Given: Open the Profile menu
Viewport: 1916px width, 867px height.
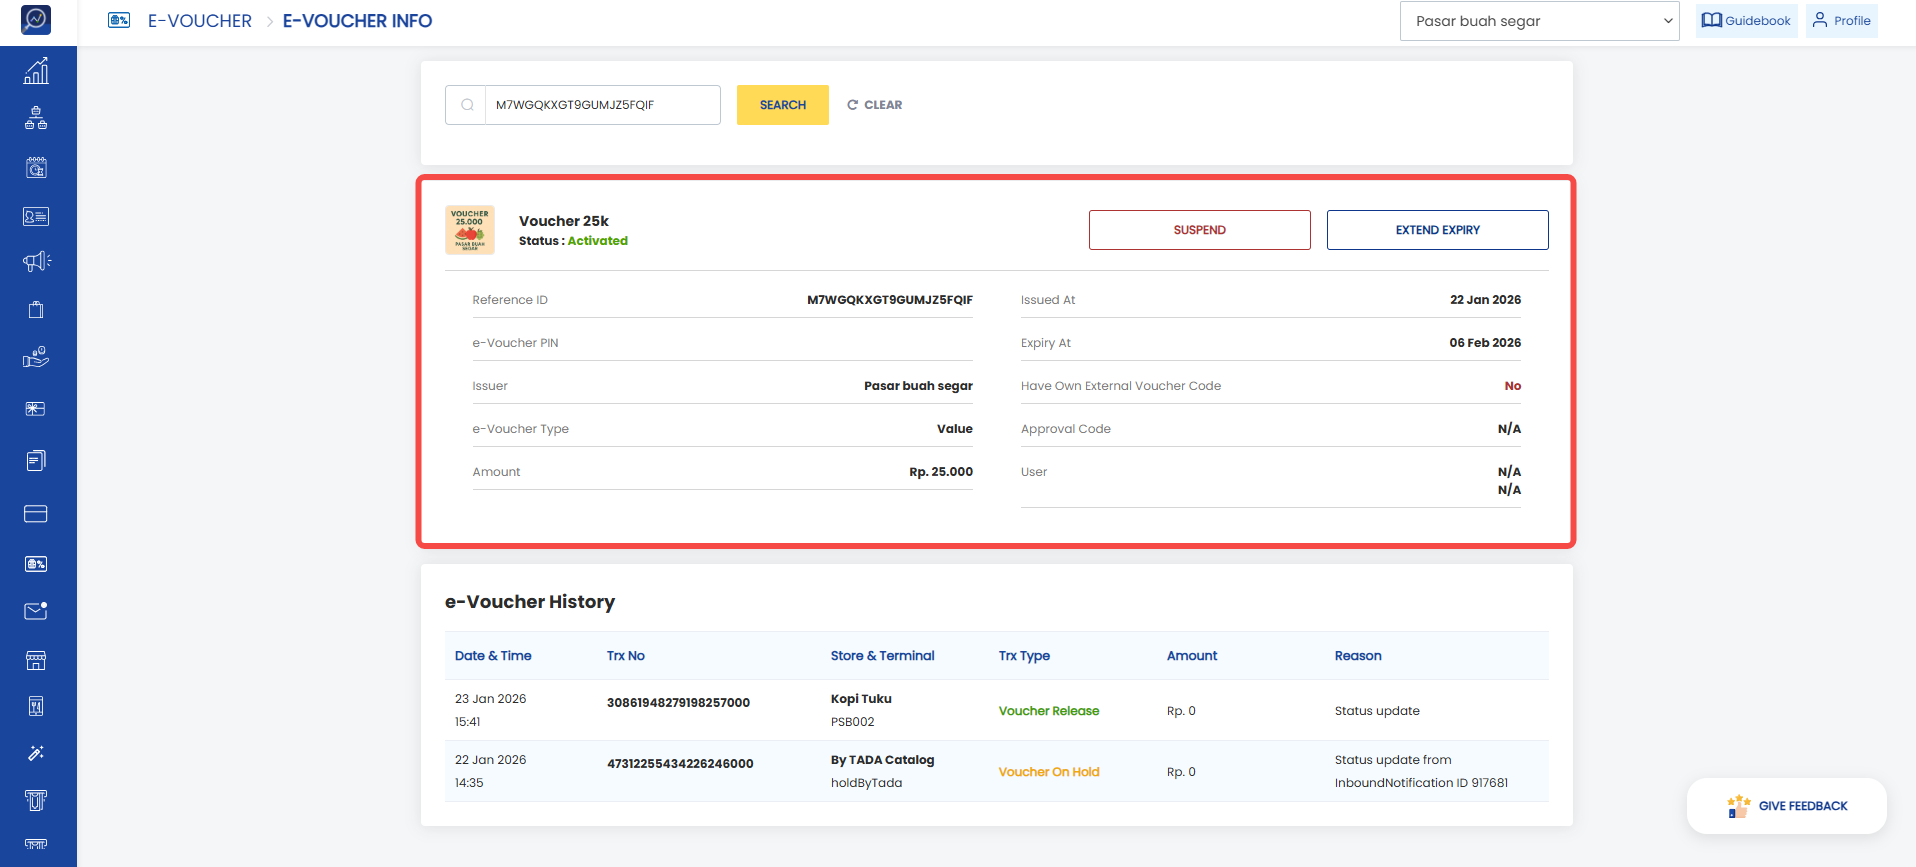Looking at the screenshot, I should click(1841, 21).
